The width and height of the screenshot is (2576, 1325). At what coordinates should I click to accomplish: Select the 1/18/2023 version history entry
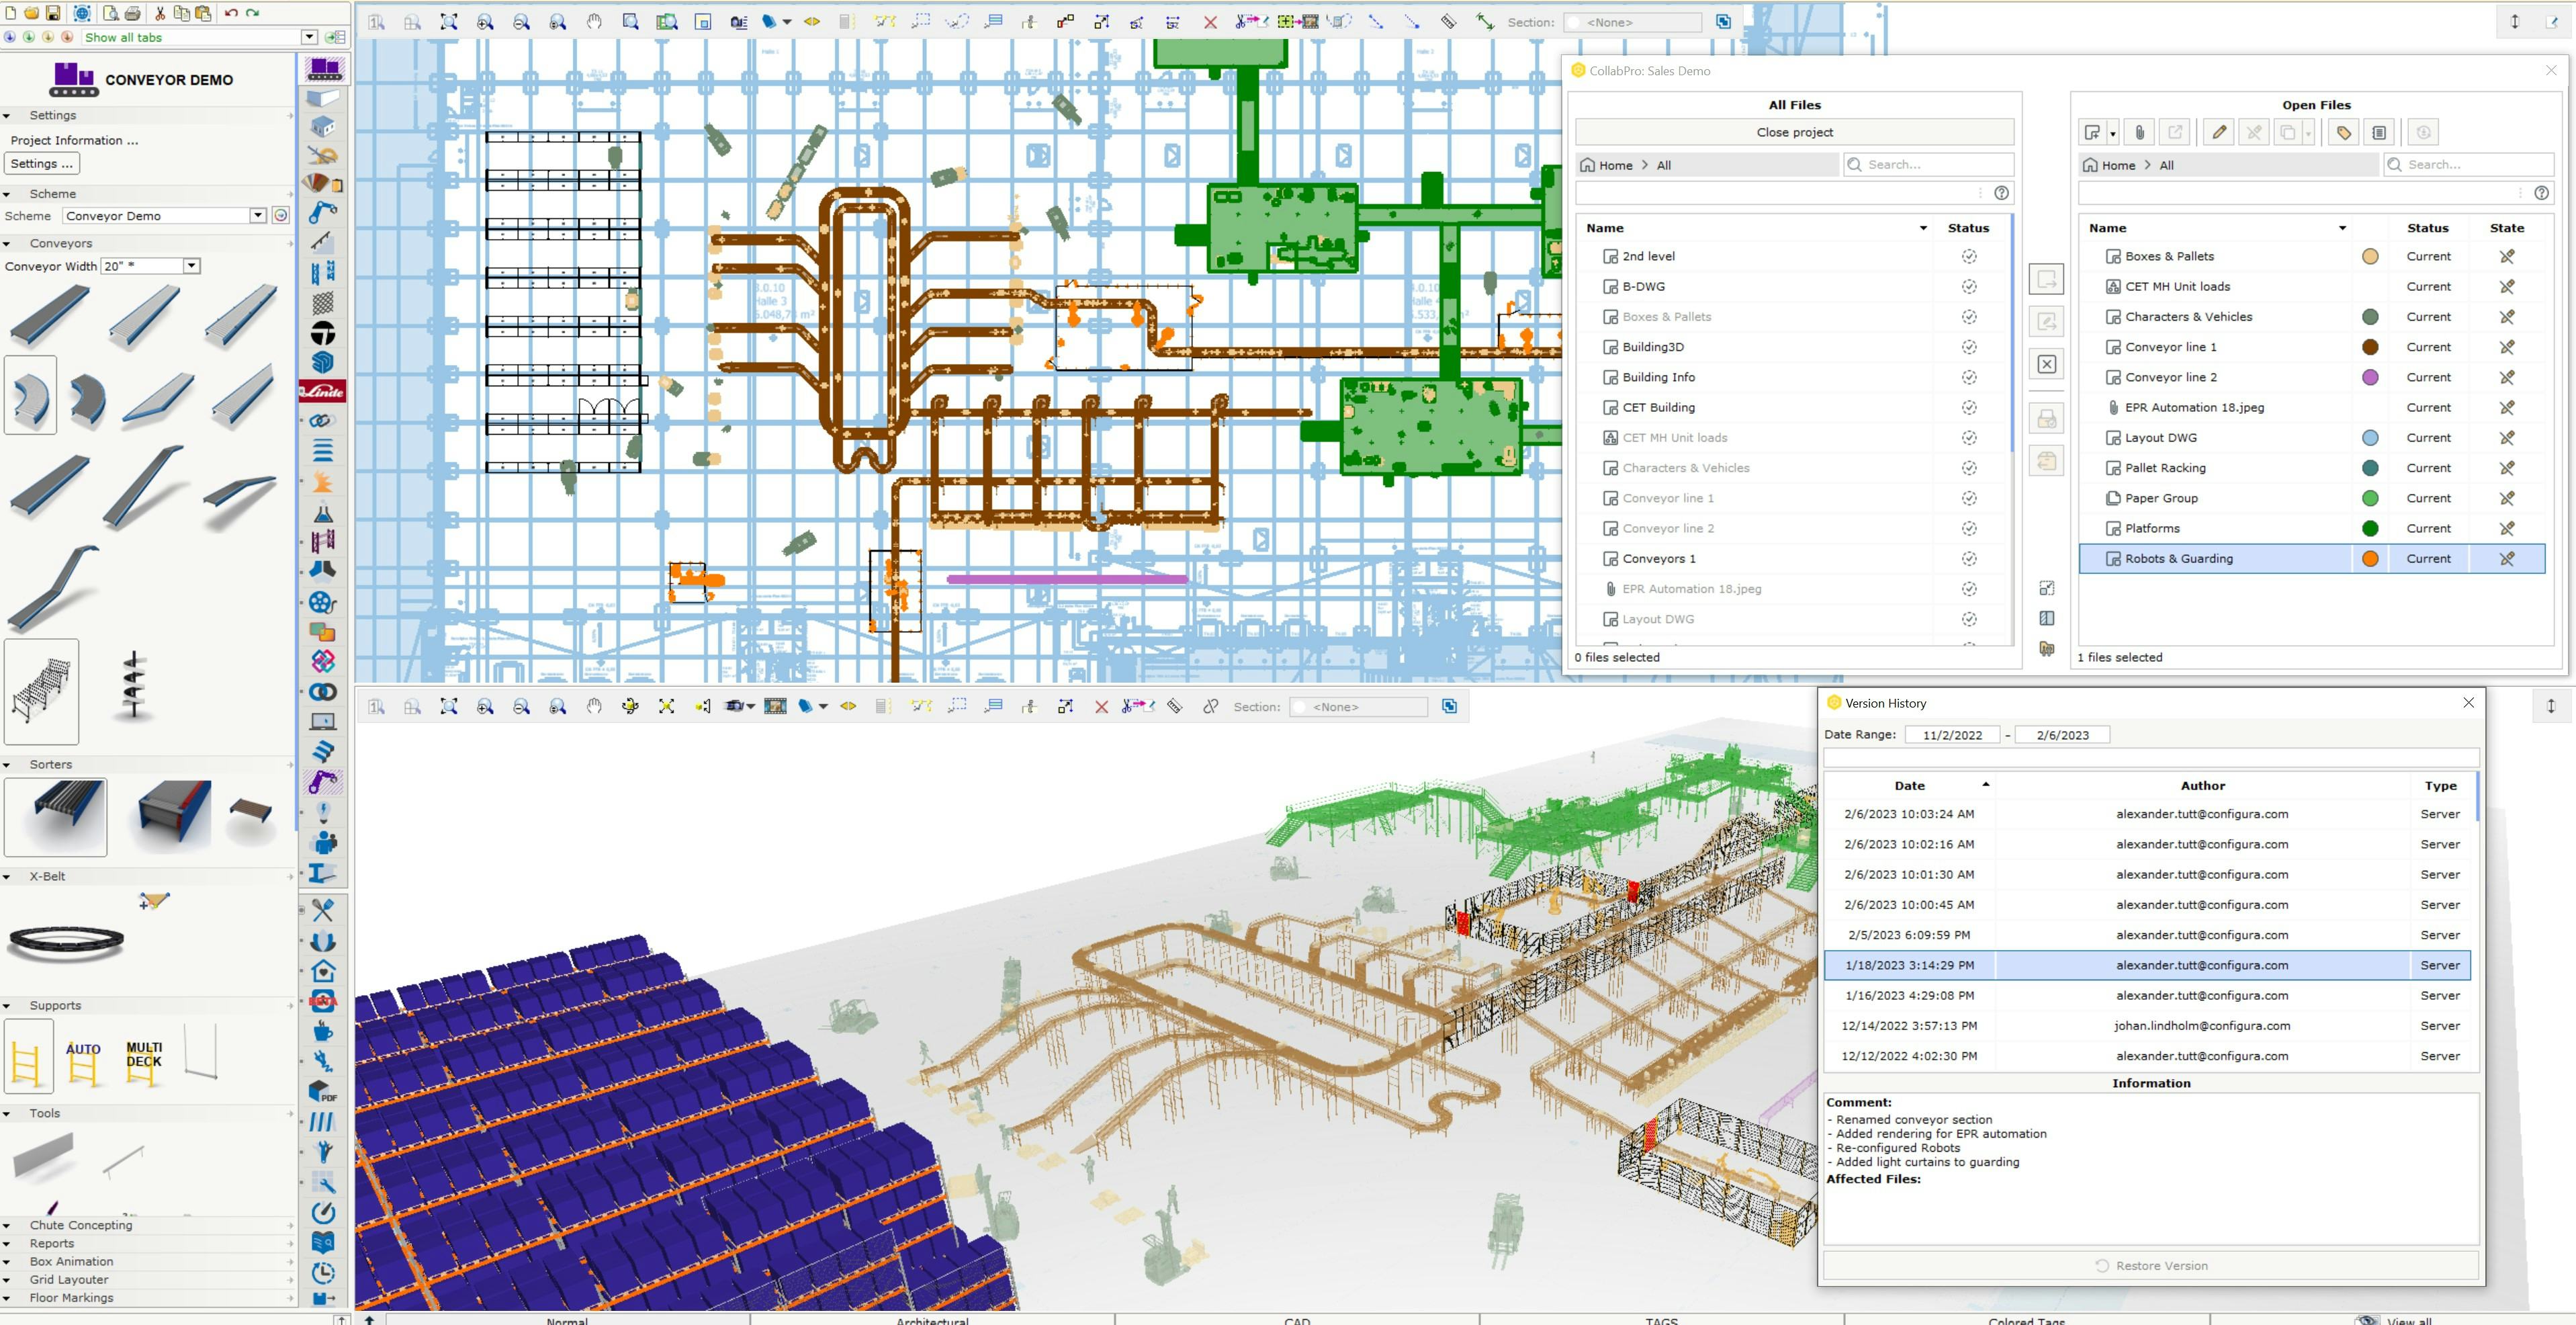tap(2145, 965)
